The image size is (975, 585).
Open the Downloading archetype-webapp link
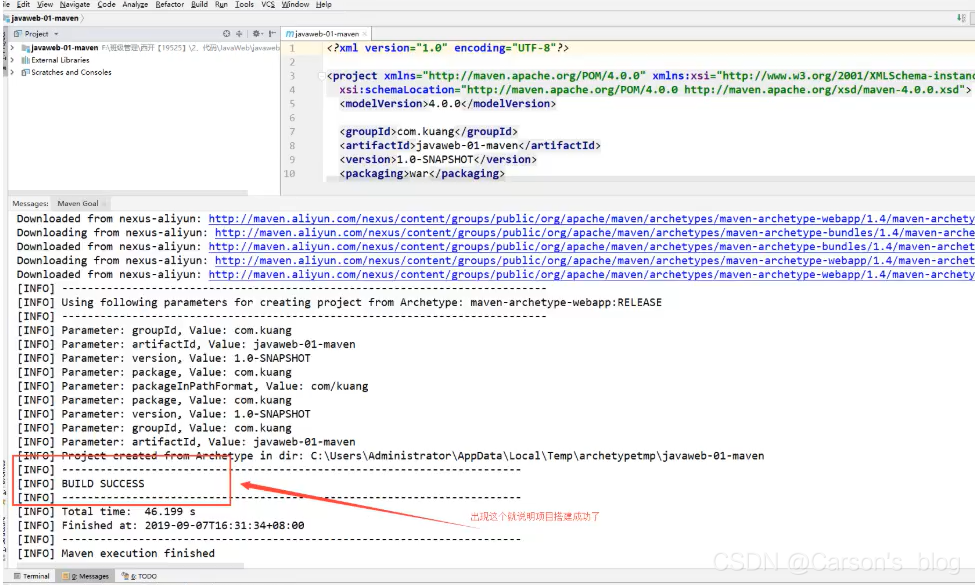coord(594,260)
